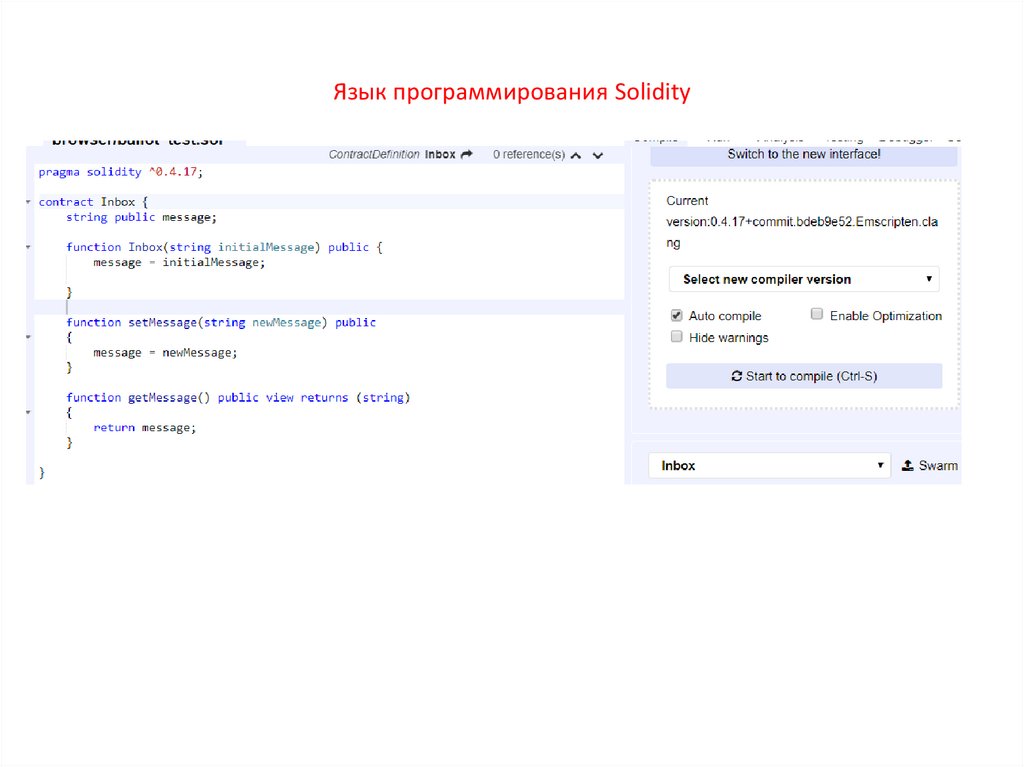Screen dimensions: 1024x767
Task: Click Switch to the new interface button
Action: 804,155
